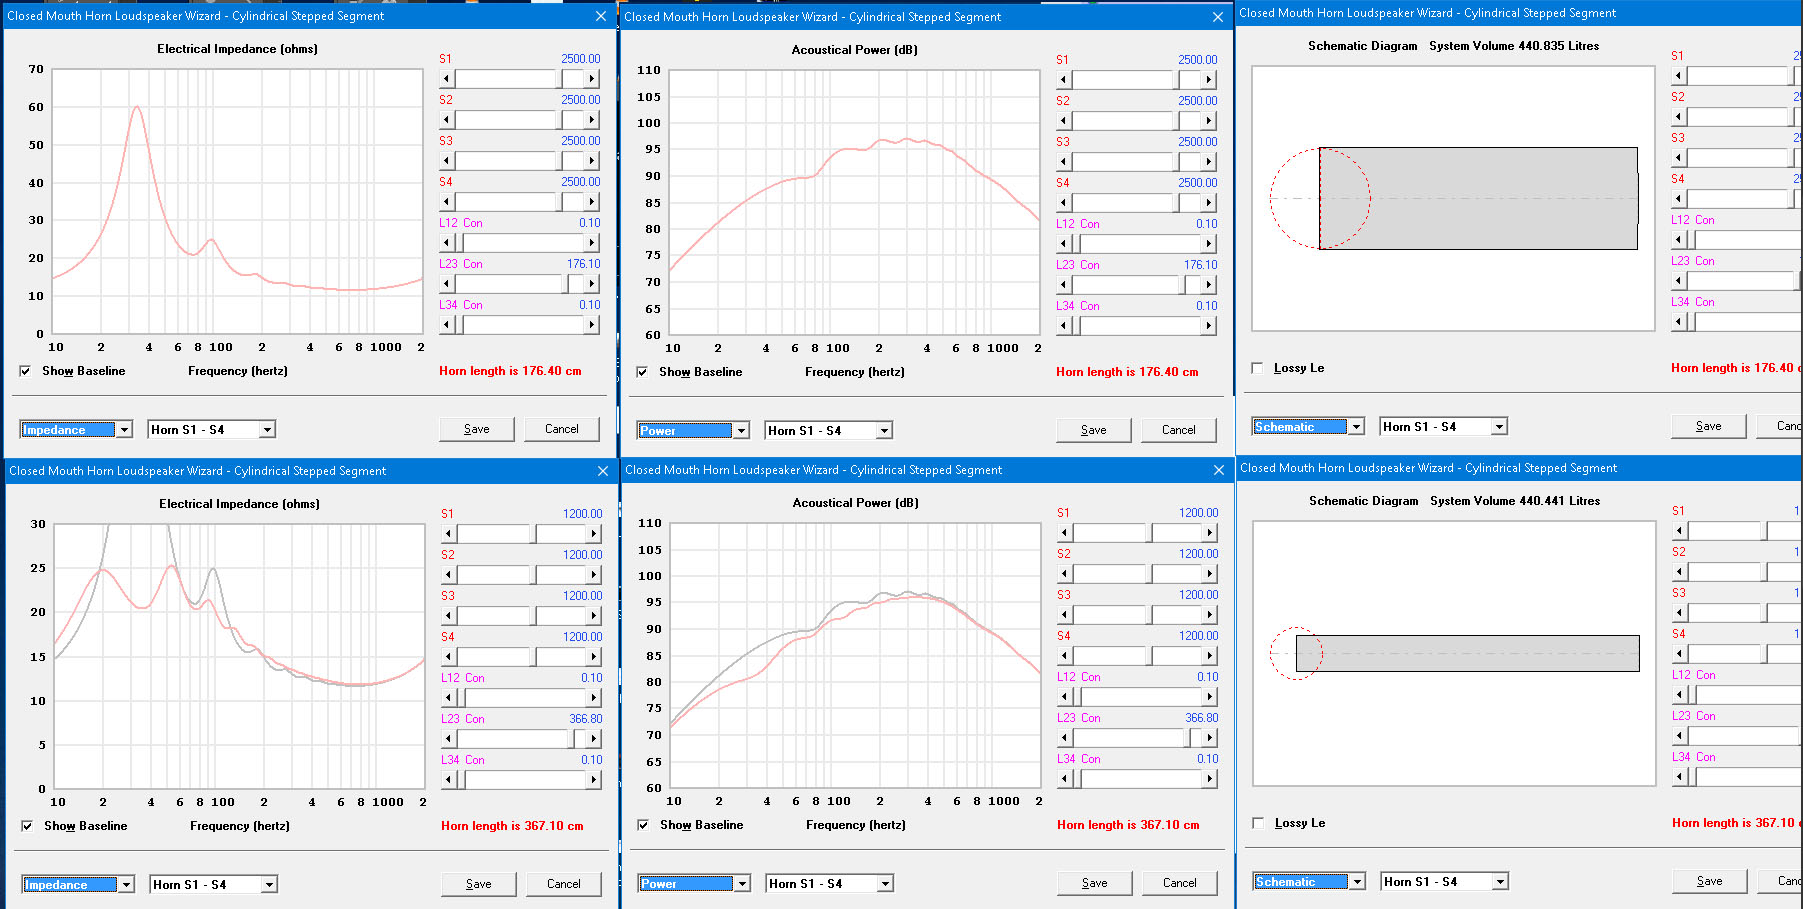Decrease S4 with left arrow, 176.40 cm Impedance window
Viewport: 1803px width, 909px height.
click(x=447, y=202)
